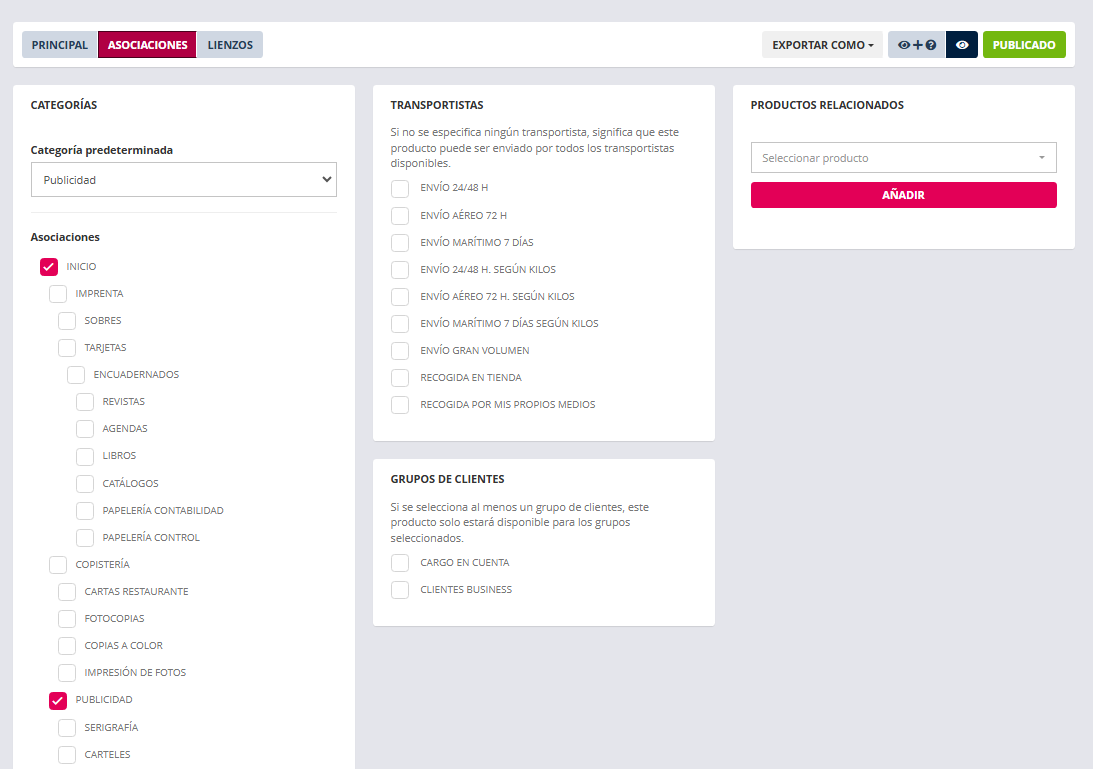
Task: Open the Exportar Como dropdown
Action: point(822,45)
